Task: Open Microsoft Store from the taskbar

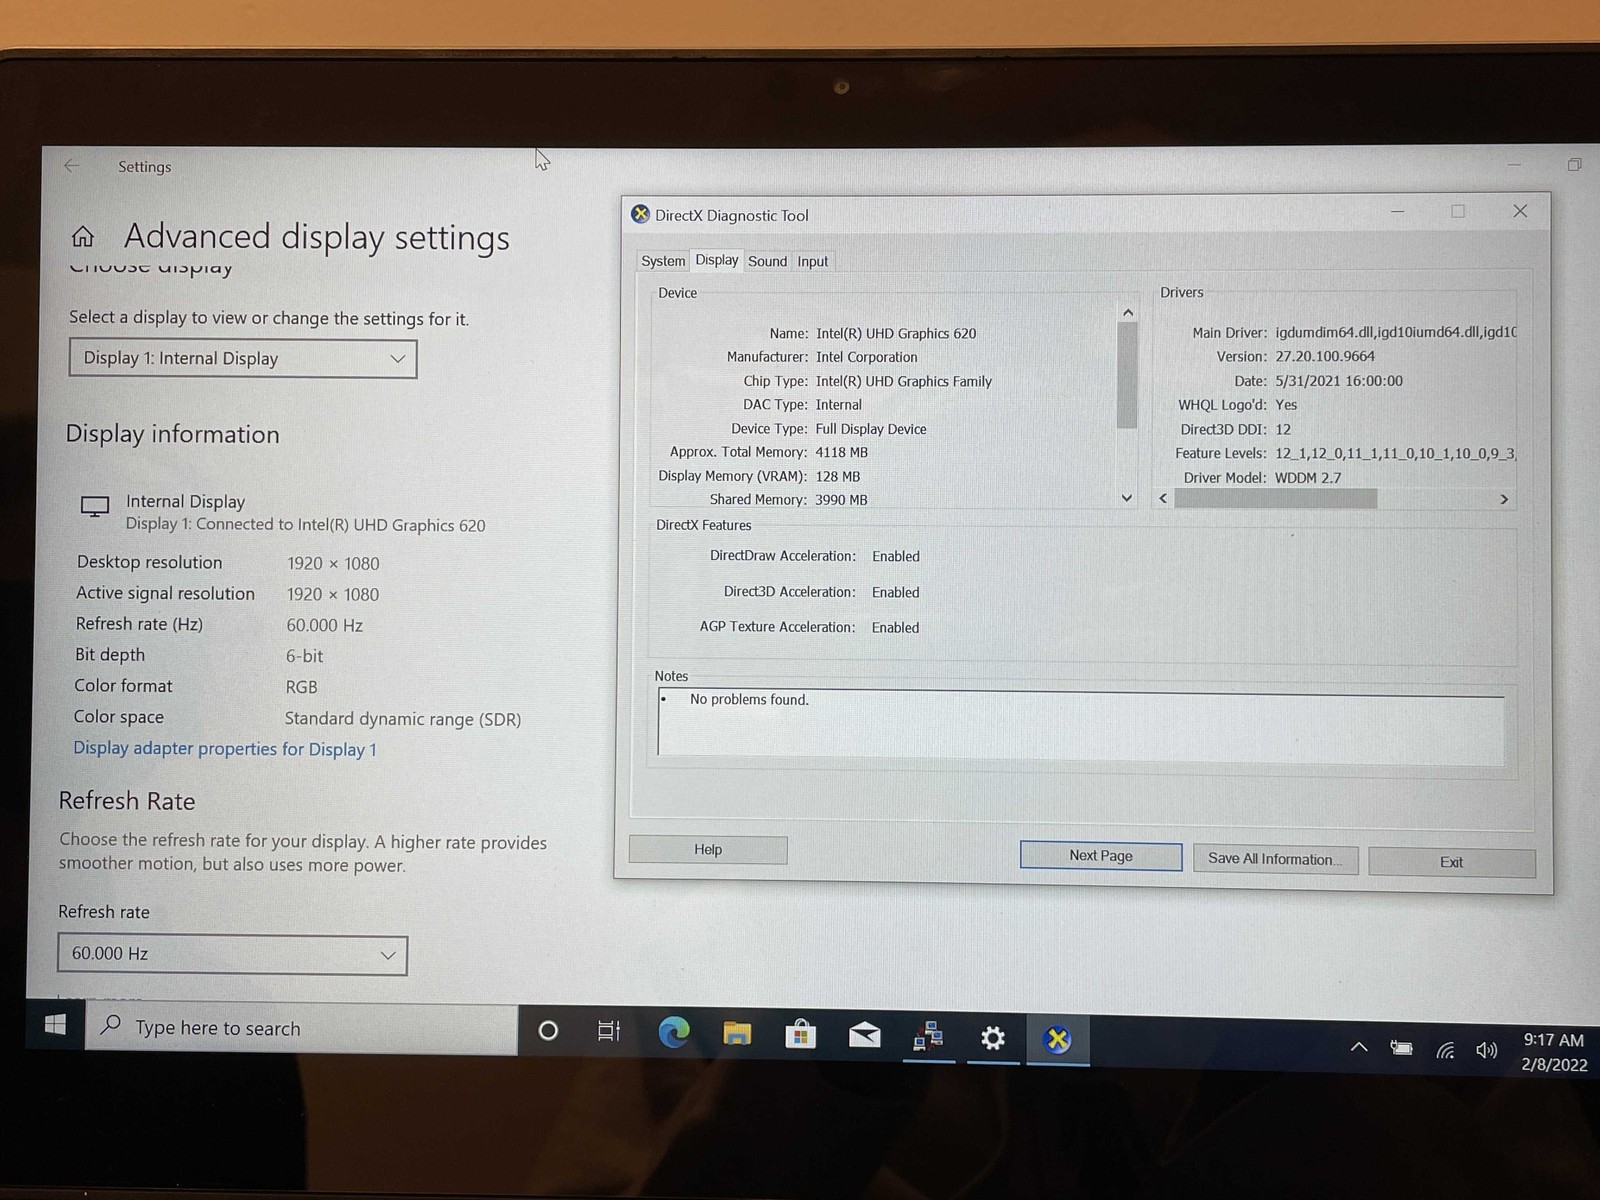Action: 800,1035
